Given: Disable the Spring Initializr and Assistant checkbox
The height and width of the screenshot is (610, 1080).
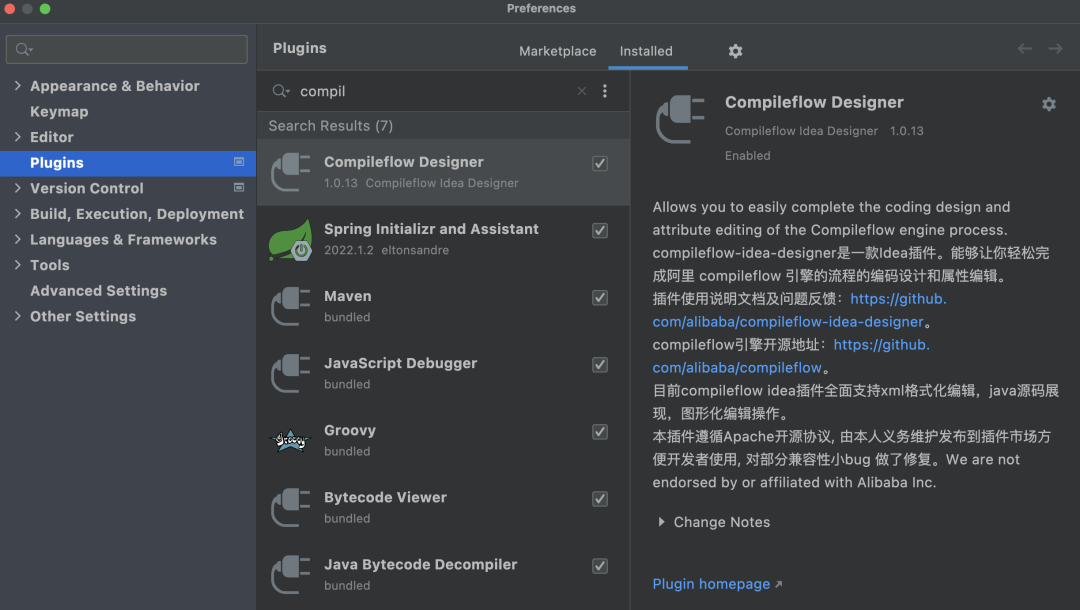Looking at the screenshot, I should [600, 231].
